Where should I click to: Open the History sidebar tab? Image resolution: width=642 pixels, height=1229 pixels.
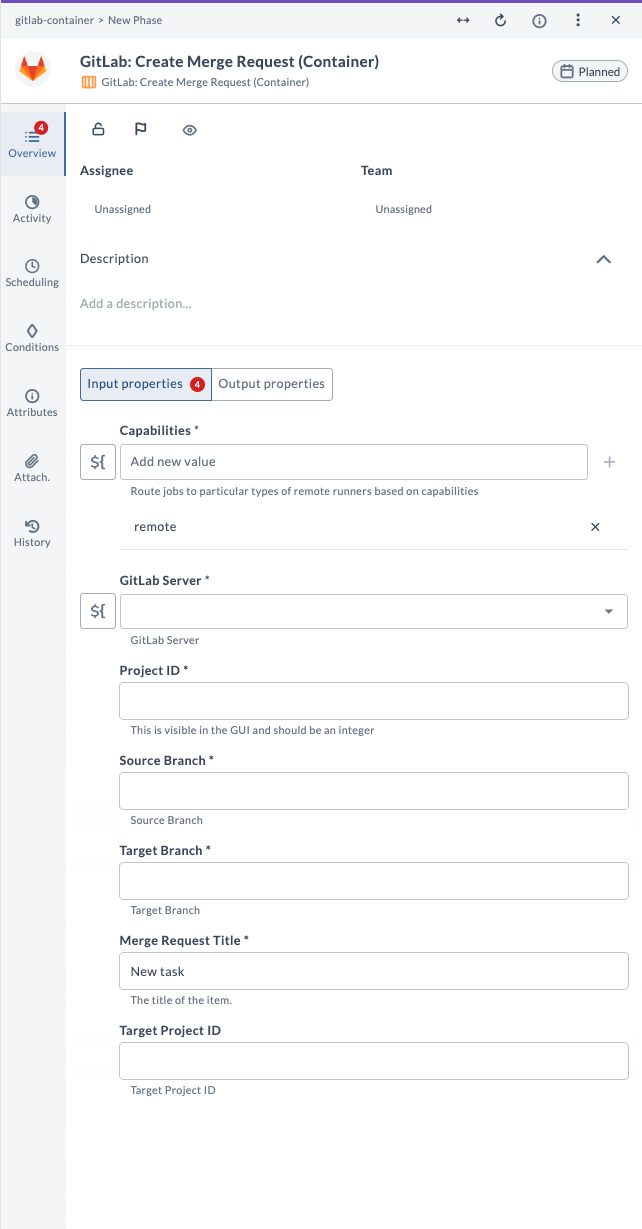[x=32, y=533]
